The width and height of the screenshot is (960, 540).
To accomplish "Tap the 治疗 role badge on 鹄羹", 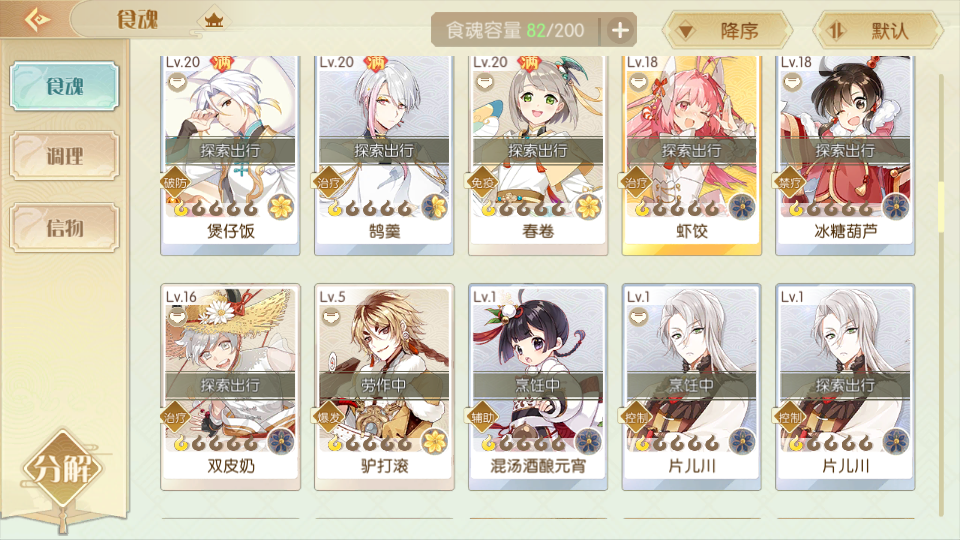I will click(329, 182).
